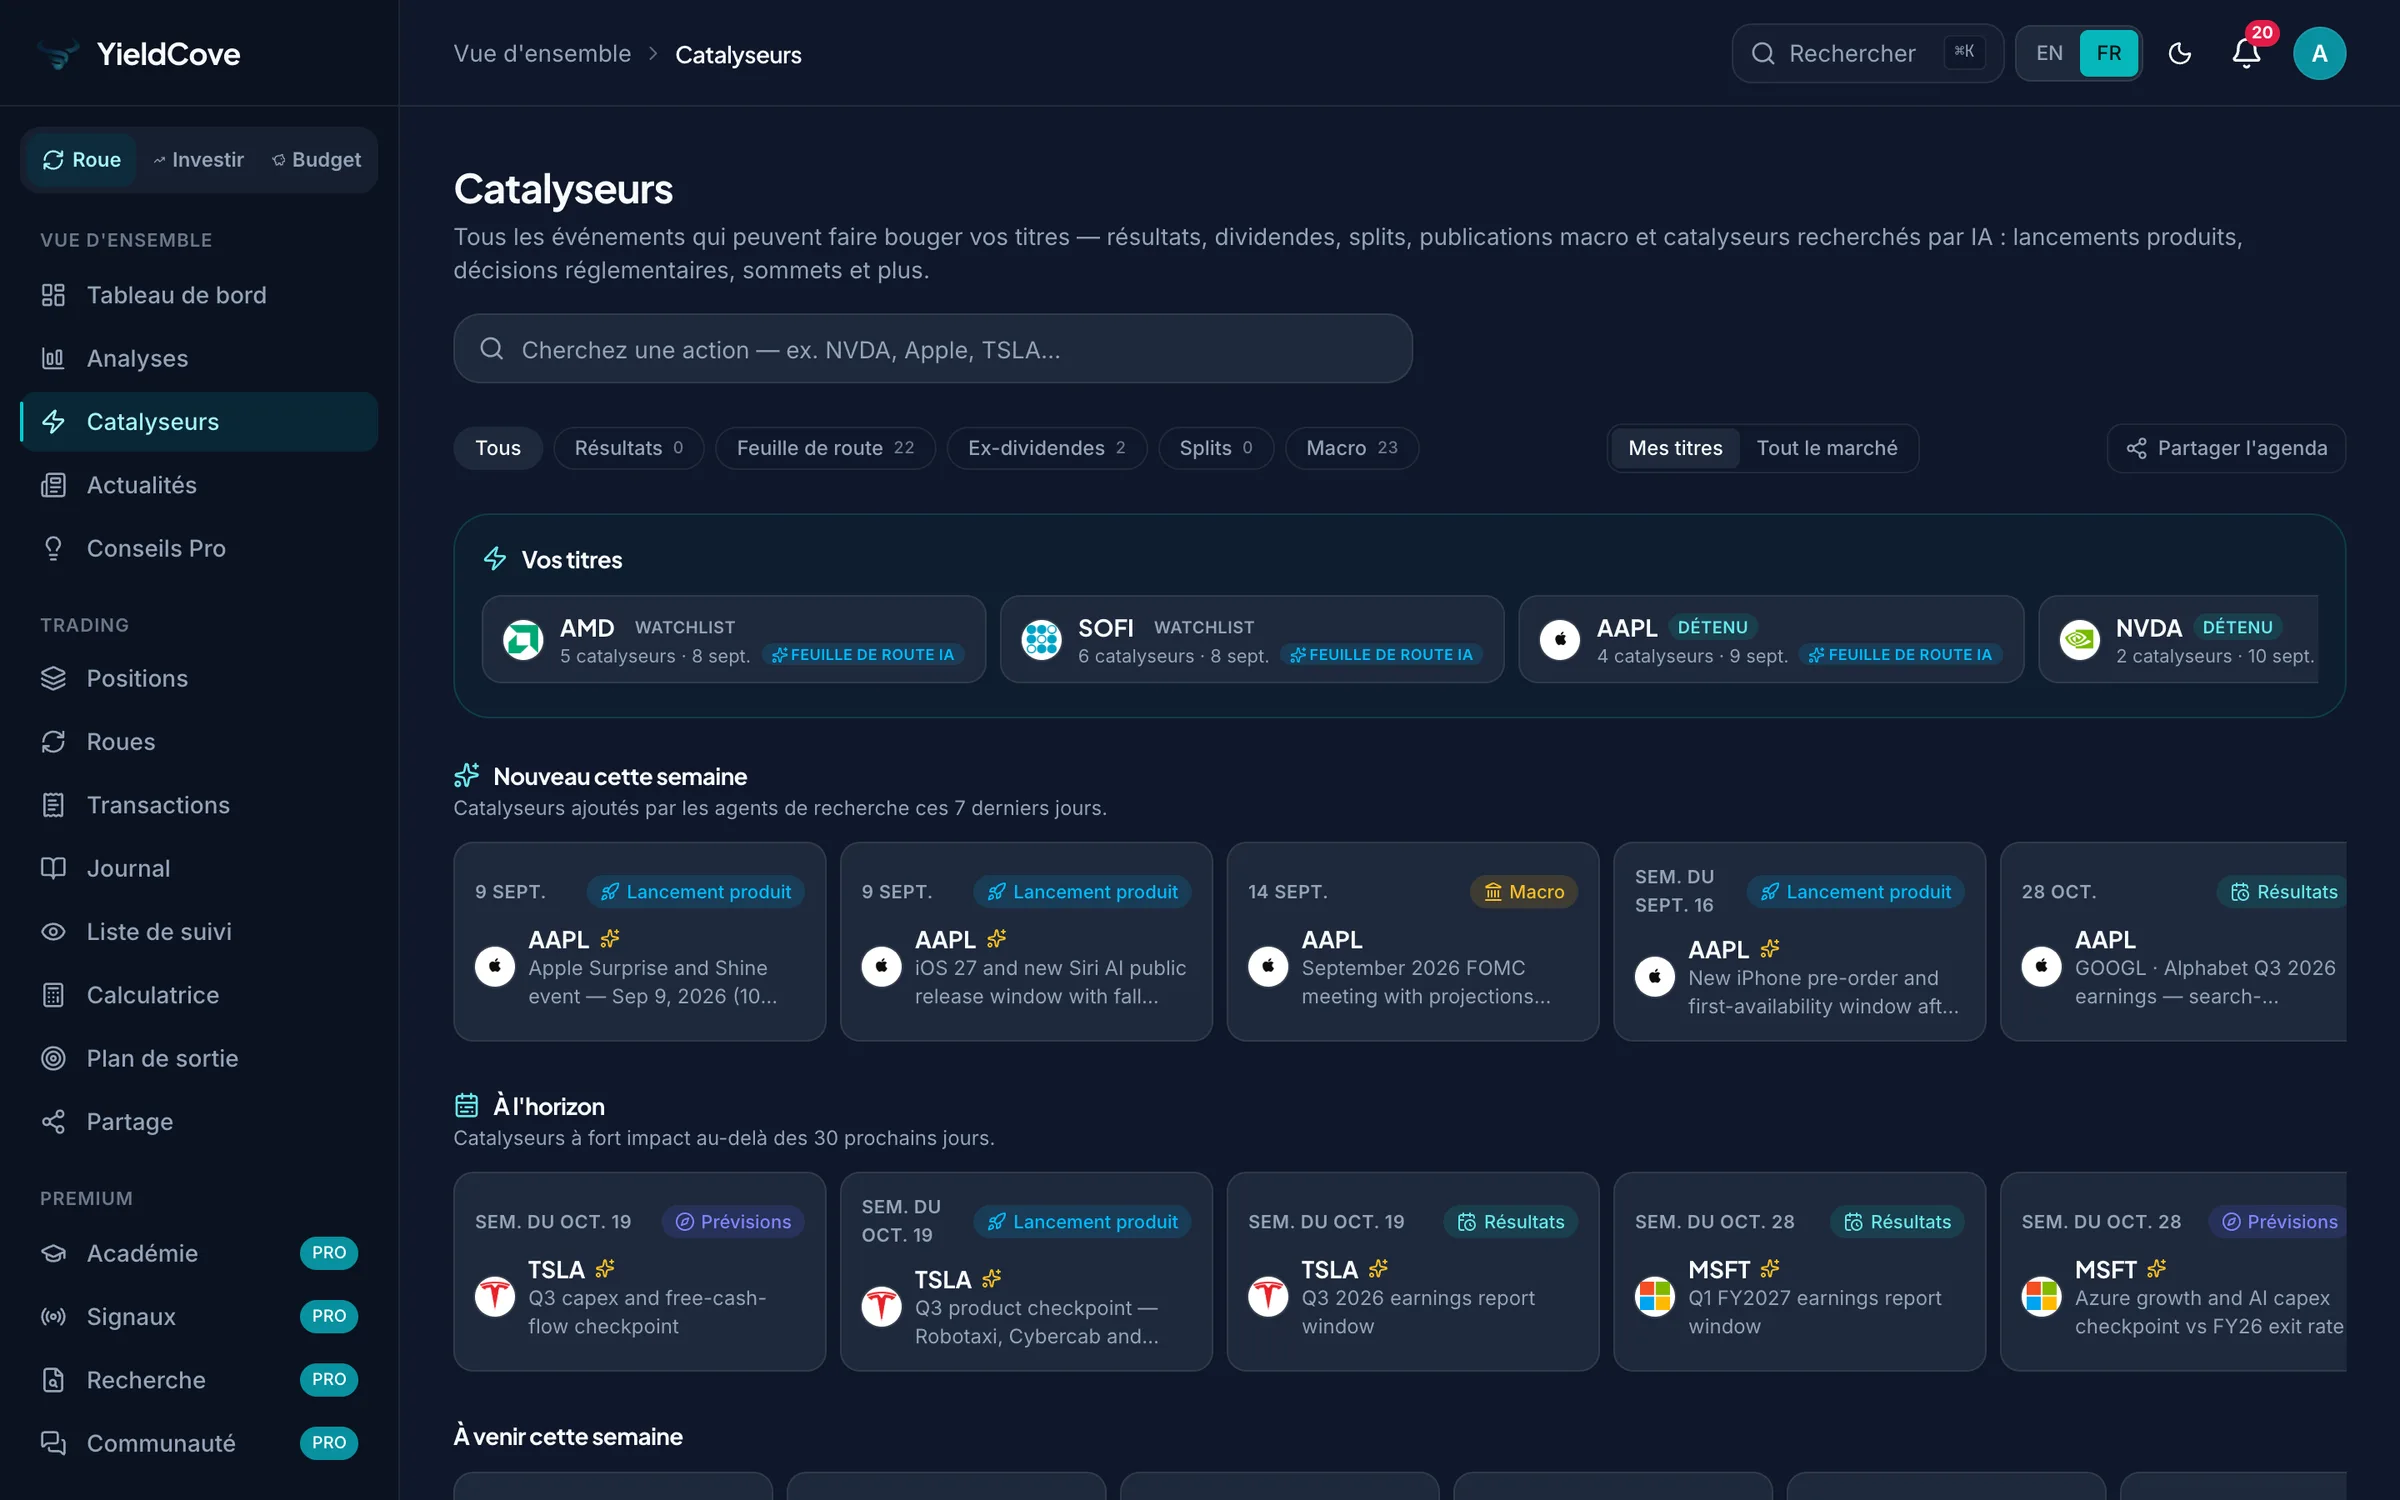The height and width of the screenshot is (1500, 2400).
Task: Open the user avatar A menu
Action: [x=2319, y=53]
